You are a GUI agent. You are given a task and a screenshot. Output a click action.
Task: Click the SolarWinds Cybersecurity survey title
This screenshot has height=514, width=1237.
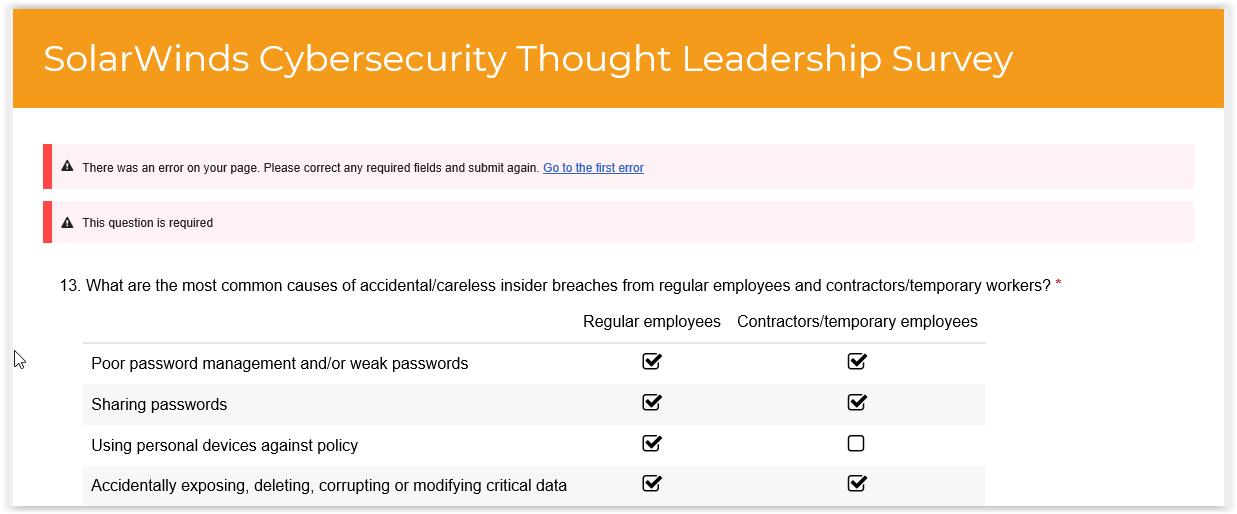(x=528, y=59)
